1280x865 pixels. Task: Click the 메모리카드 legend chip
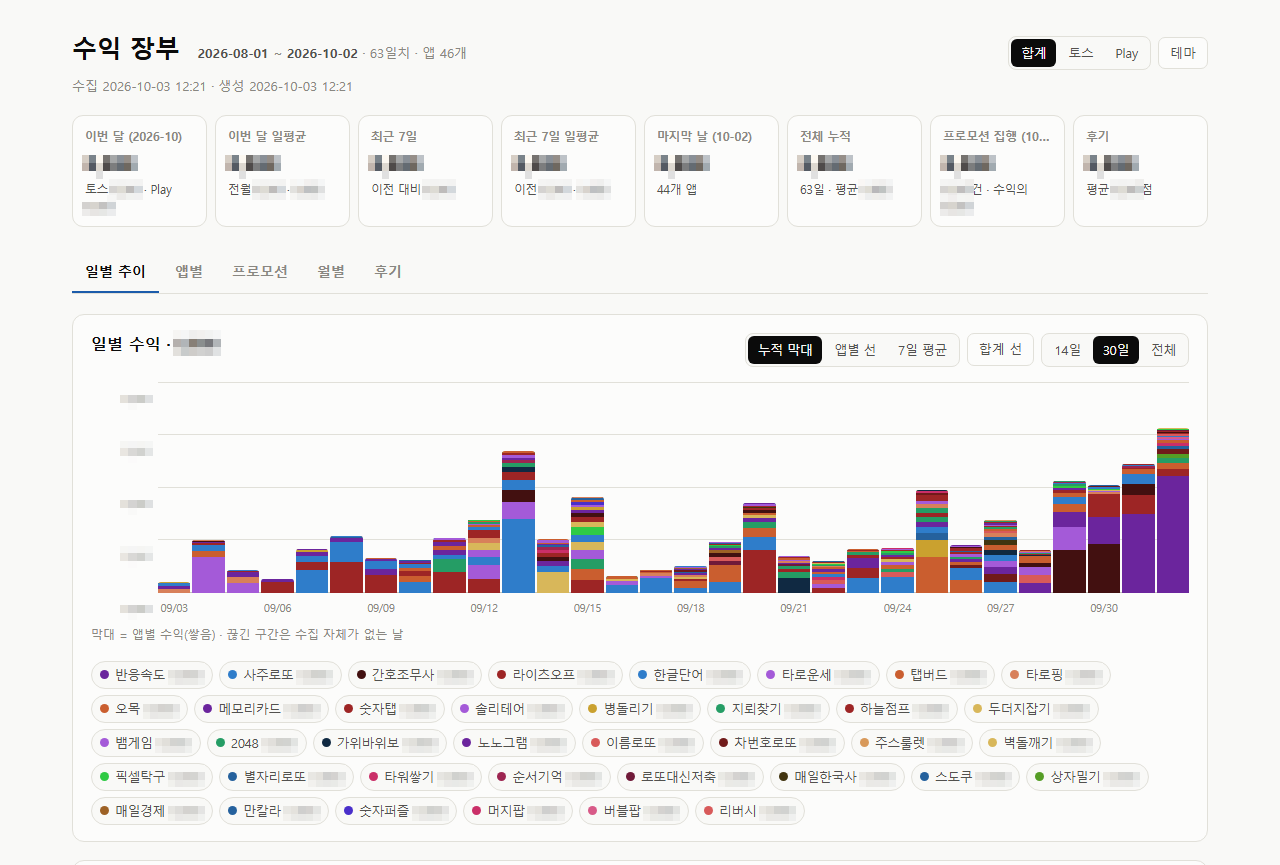[x=261, y=709]
